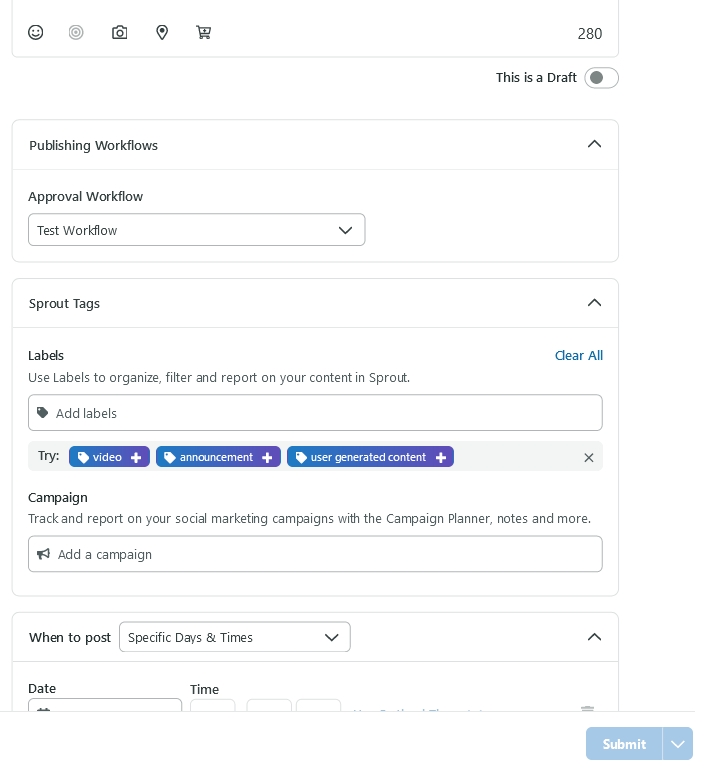Open the Approval Workflow dropdown
This screenshot has height=777, width=709.
196,230
